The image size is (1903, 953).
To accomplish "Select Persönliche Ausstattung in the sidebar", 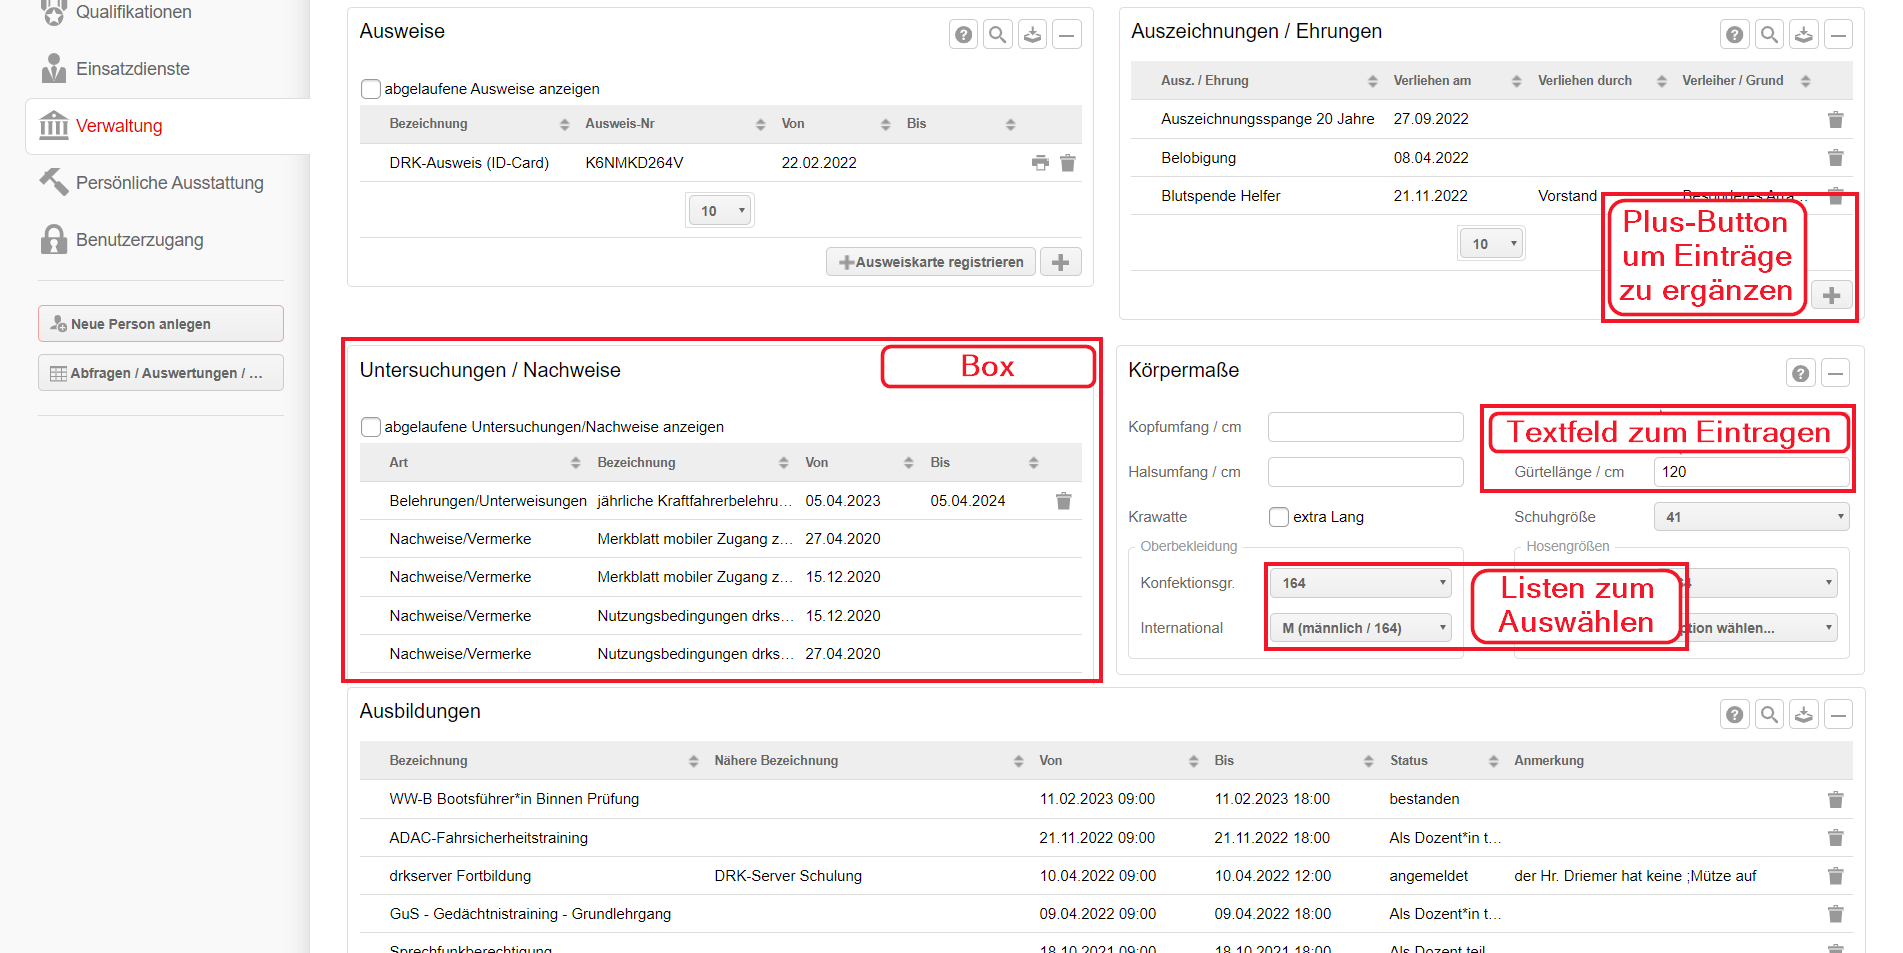I will pyautogui.click(x=168, y=183).
